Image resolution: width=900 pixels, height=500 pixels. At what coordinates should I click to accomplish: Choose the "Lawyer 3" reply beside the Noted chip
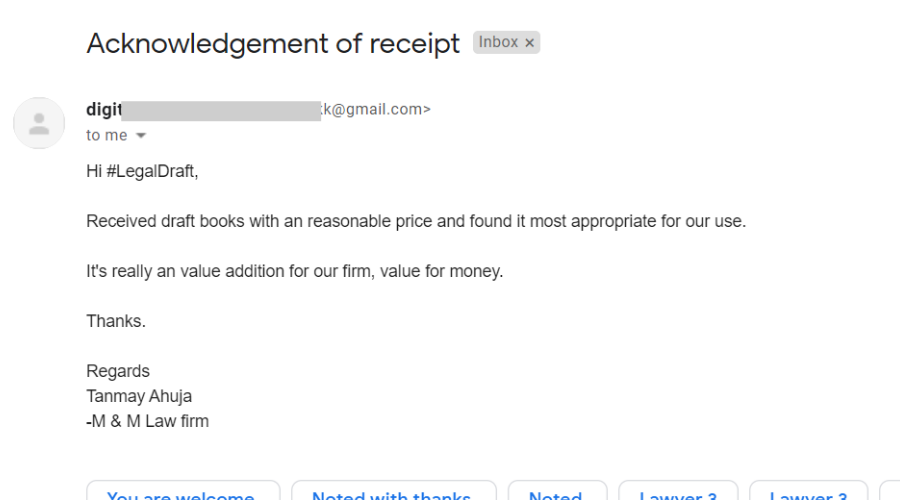coord(678,491)
